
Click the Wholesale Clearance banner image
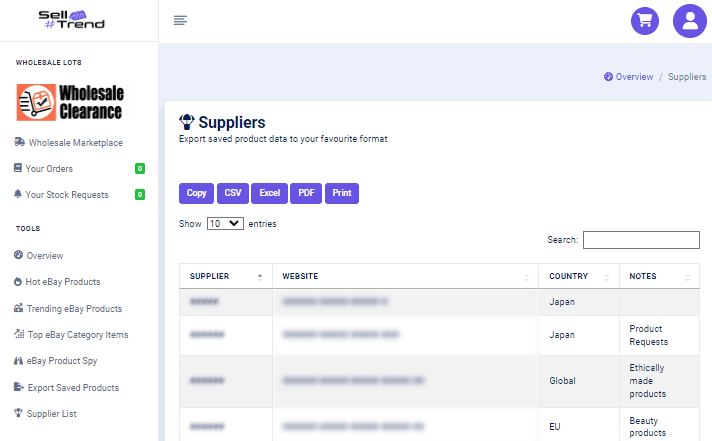pyautogui.click(x=70, y=103)
